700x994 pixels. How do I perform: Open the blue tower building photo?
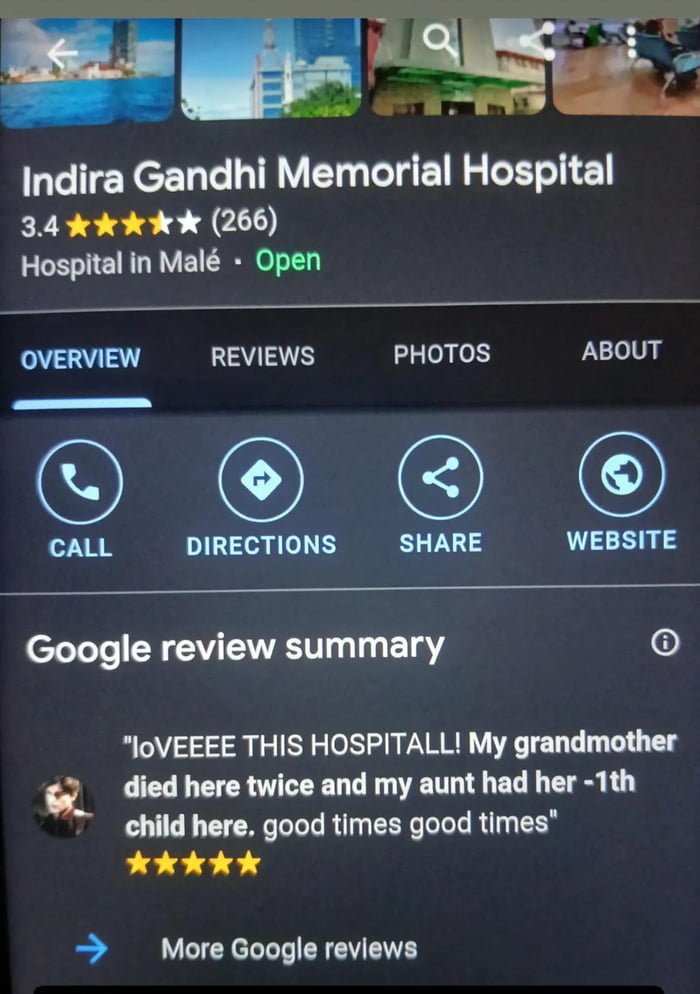271,68
